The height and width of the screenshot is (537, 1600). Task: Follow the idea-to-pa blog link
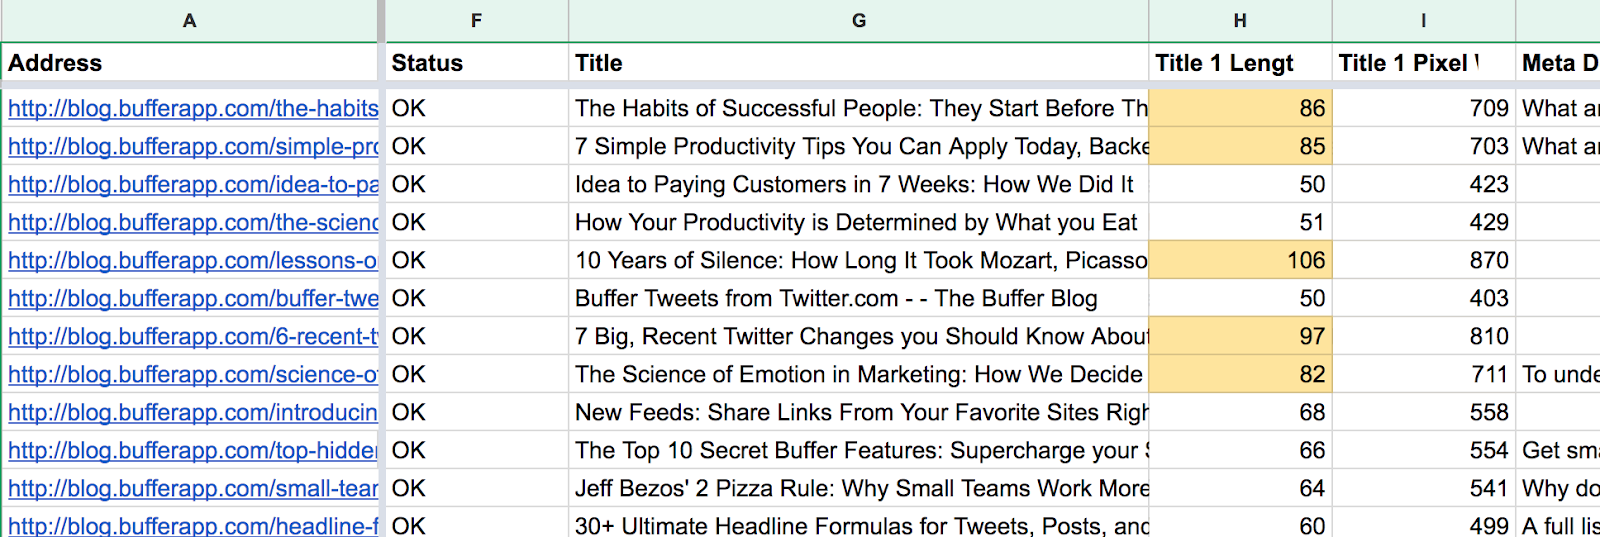(x=193, y=184)
